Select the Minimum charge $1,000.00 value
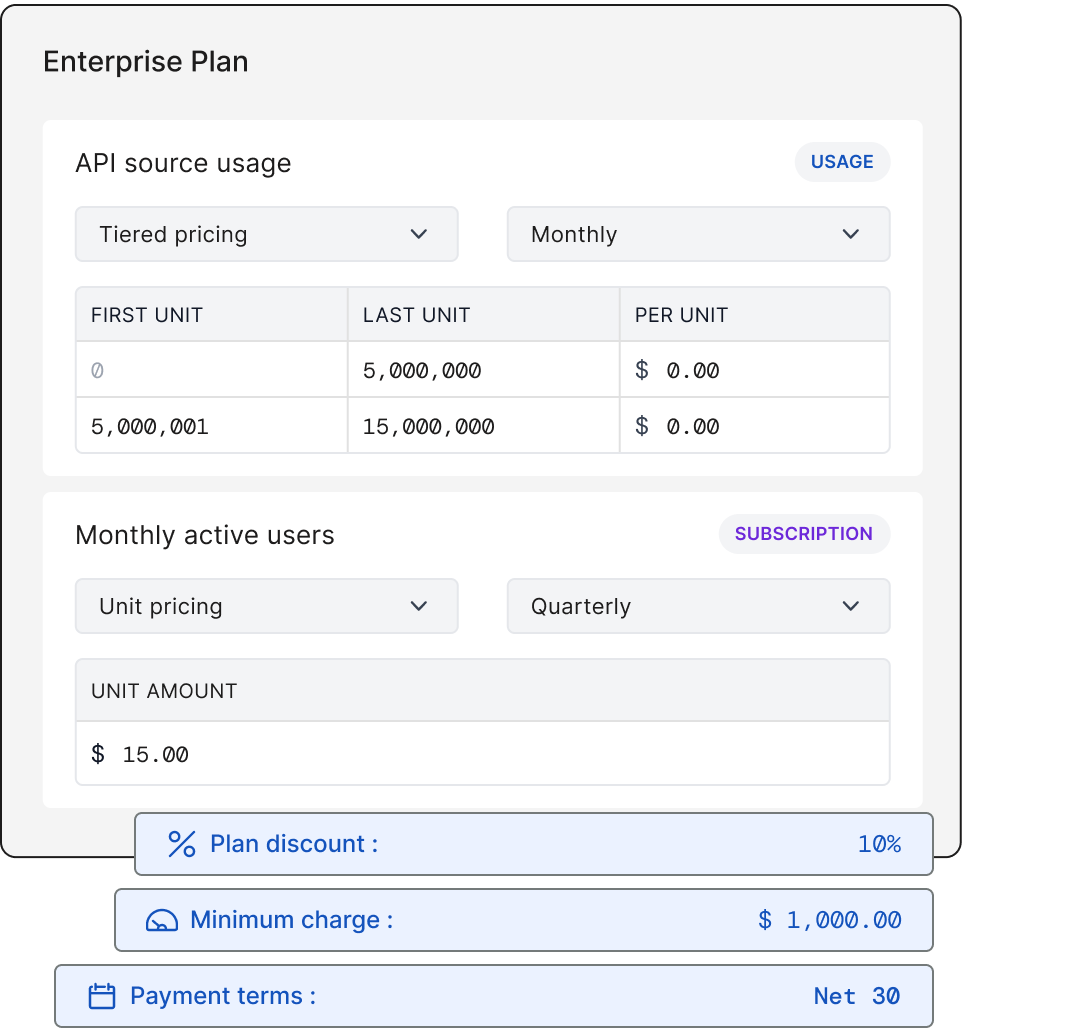The height and width of the screenshot is (1032, 1088). tap(829, 920)
